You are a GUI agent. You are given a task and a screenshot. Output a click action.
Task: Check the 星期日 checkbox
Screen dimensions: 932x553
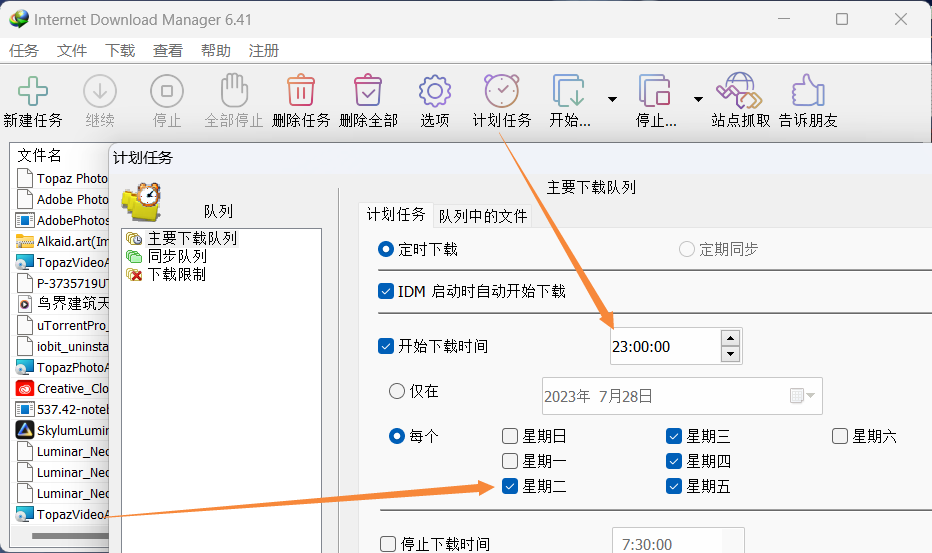(509, 436)
